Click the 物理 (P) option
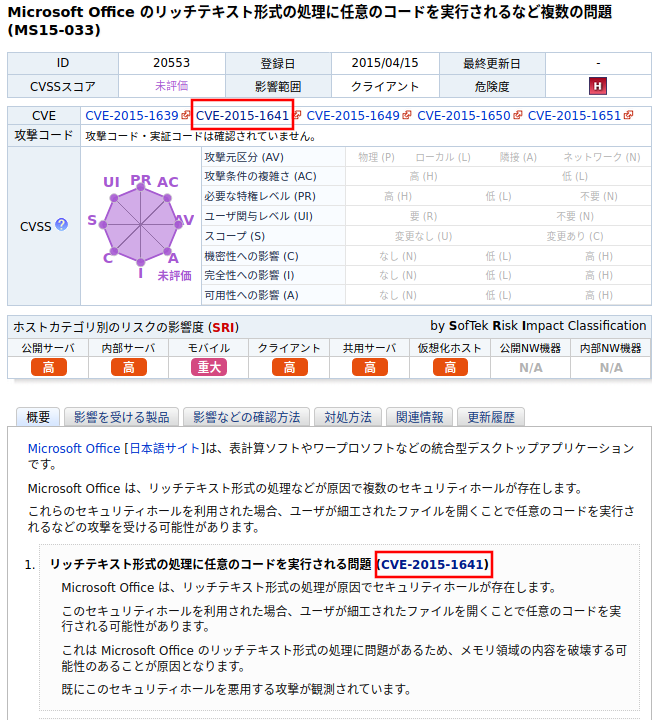 click(377, 157)
